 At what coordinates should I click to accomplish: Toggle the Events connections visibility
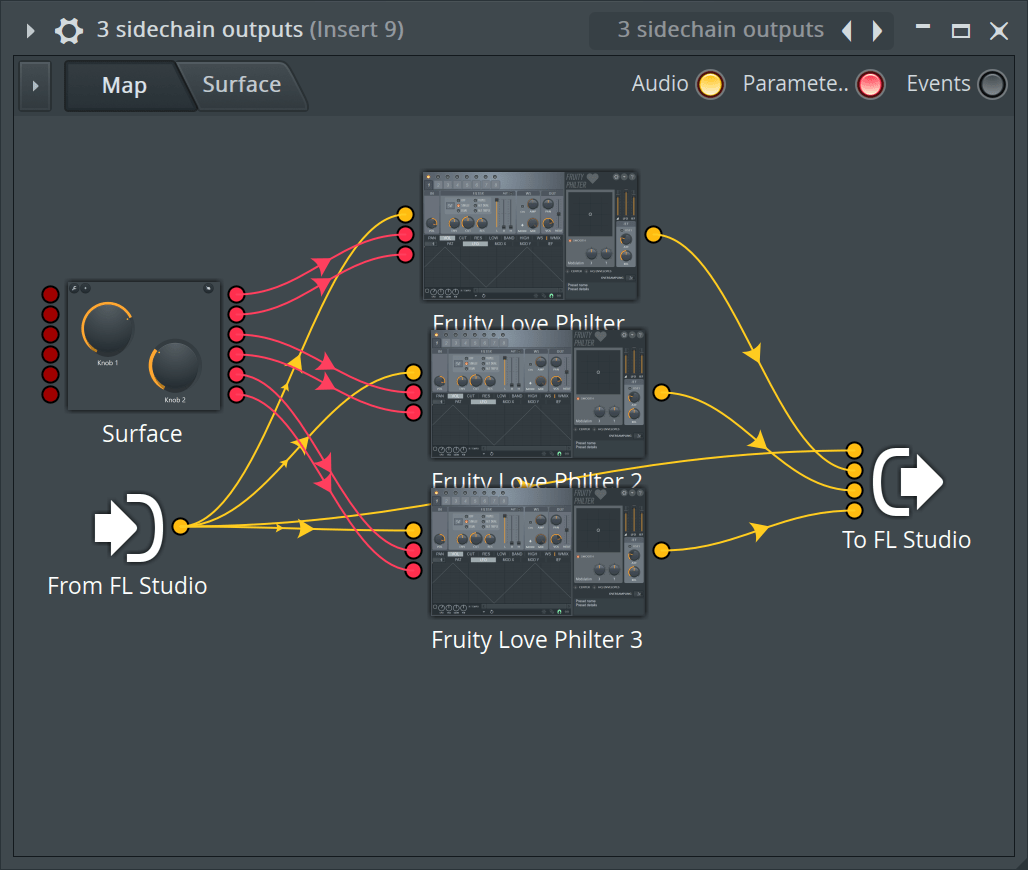(991, 85)
